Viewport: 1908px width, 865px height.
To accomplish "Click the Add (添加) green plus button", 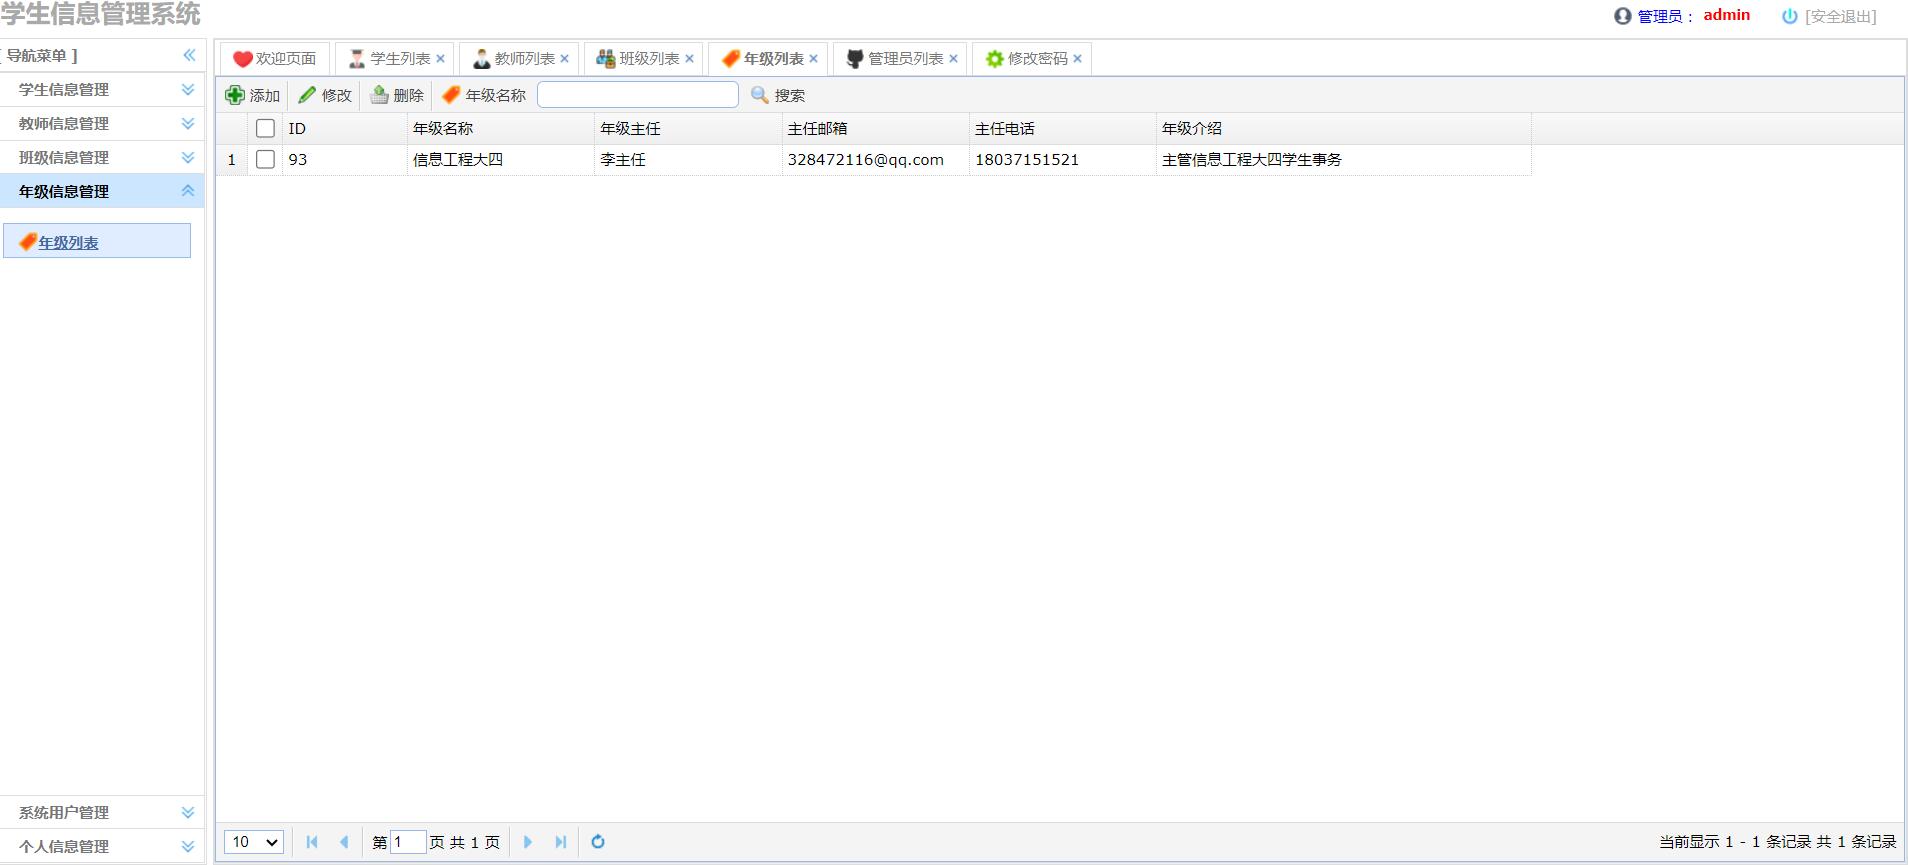I will (253, 95).
